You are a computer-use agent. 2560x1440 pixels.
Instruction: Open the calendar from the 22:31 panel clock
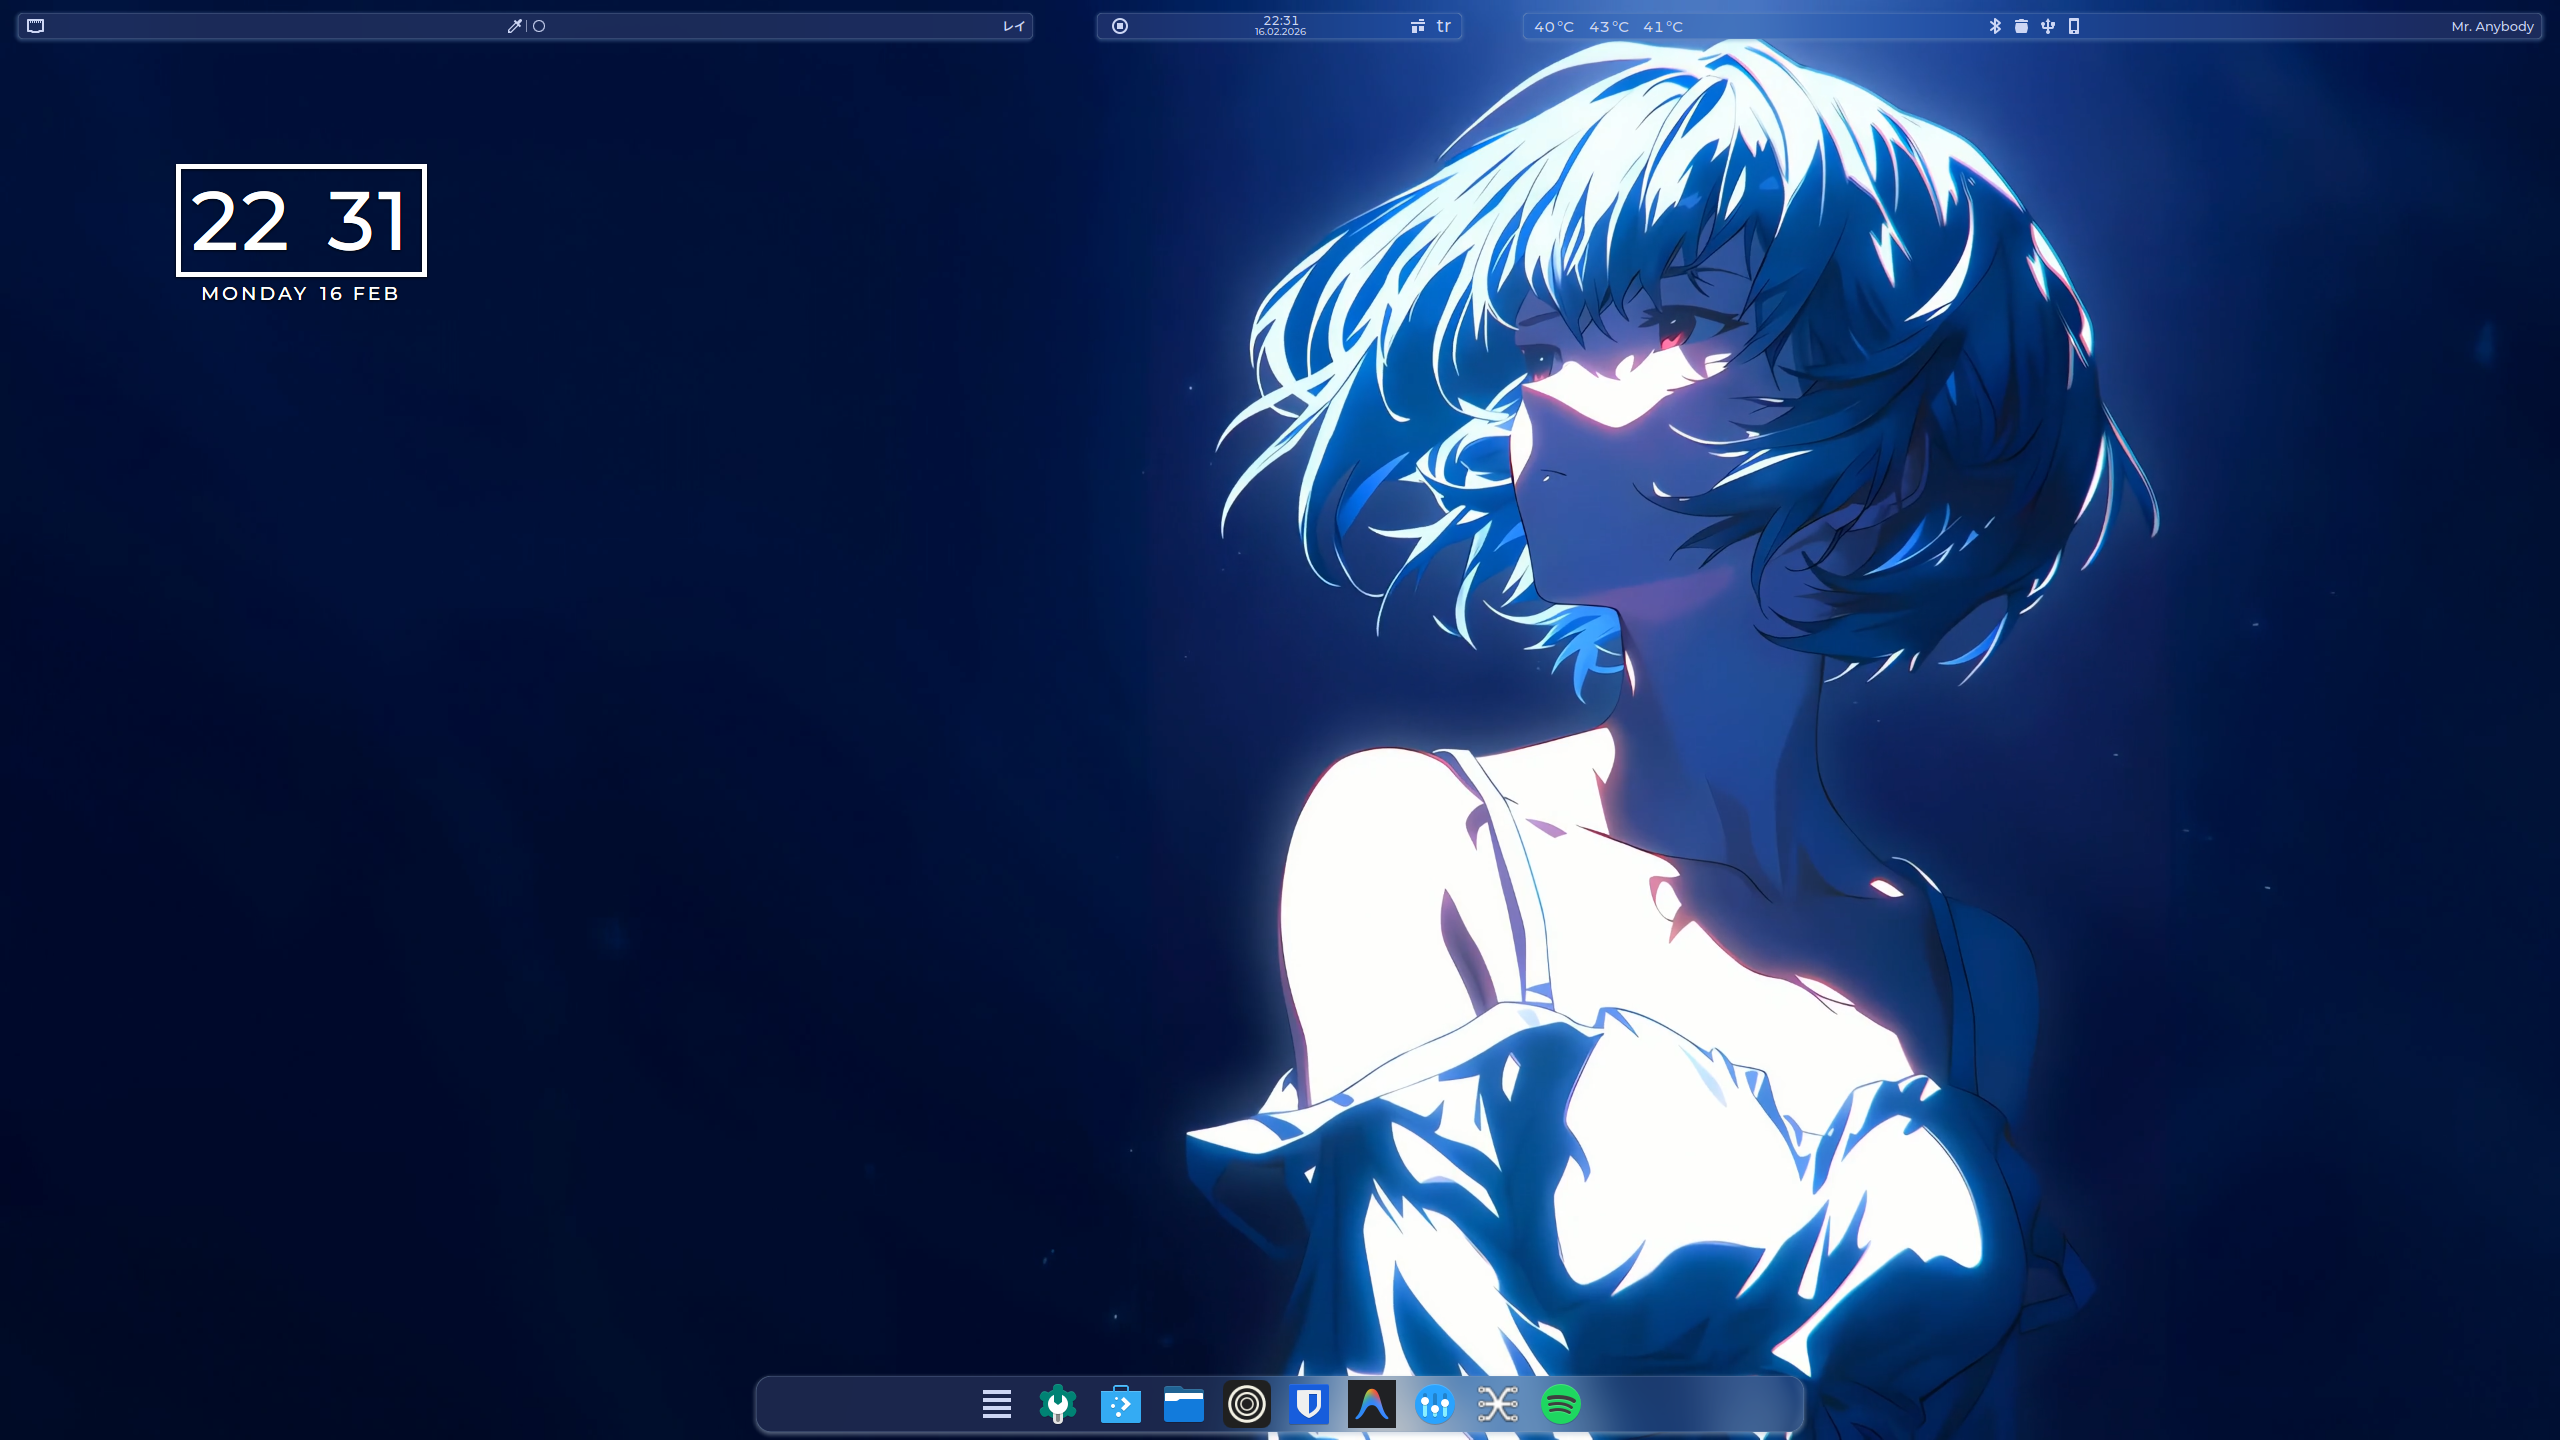(x=1281, y=25)
